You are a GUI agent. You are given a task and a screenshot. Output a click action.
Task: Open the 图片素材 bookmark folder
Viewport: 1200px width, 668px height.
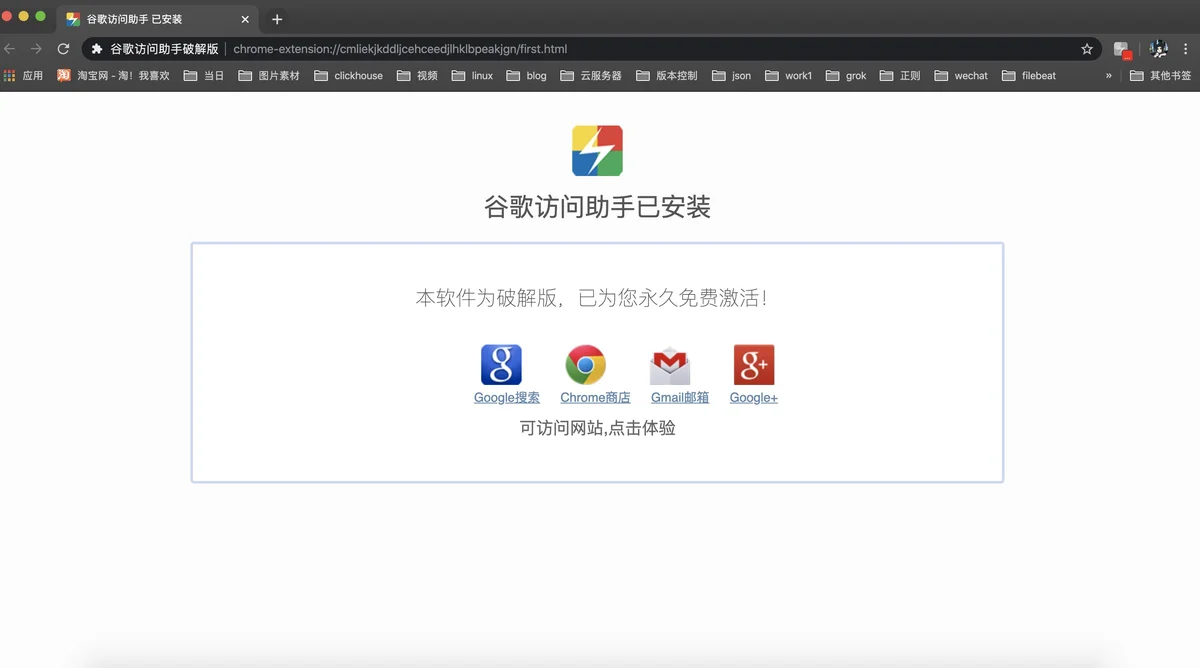point(269,76)
